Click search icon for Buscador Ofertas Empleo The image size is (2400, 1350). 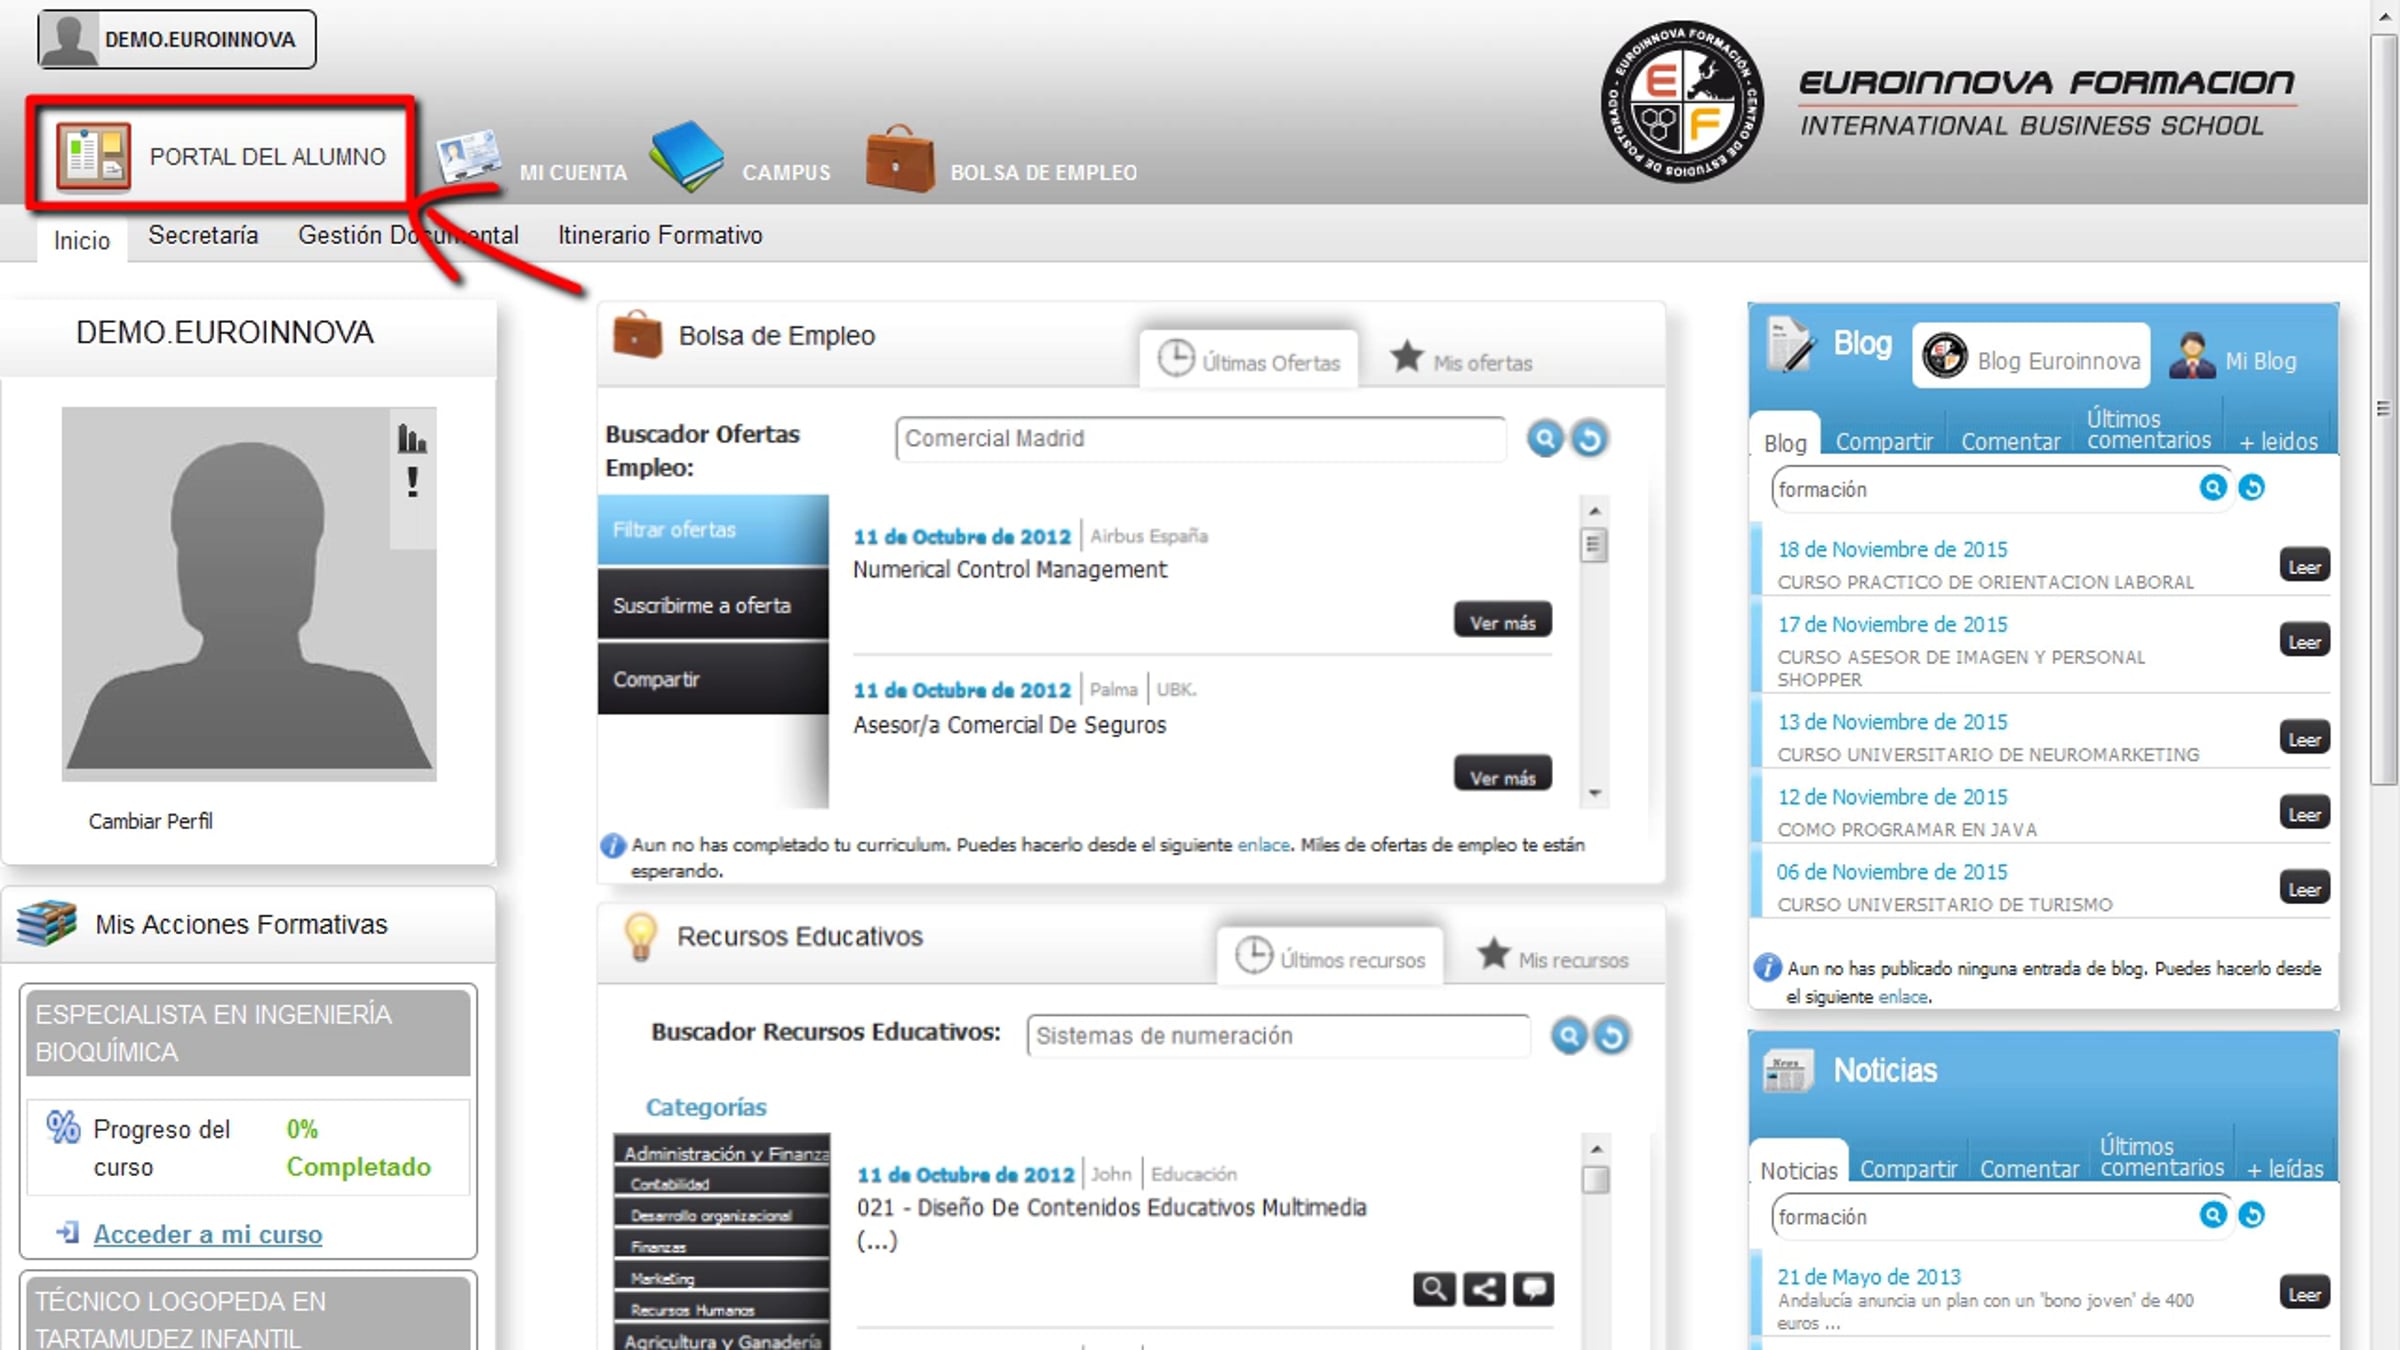pos(1545,438)
